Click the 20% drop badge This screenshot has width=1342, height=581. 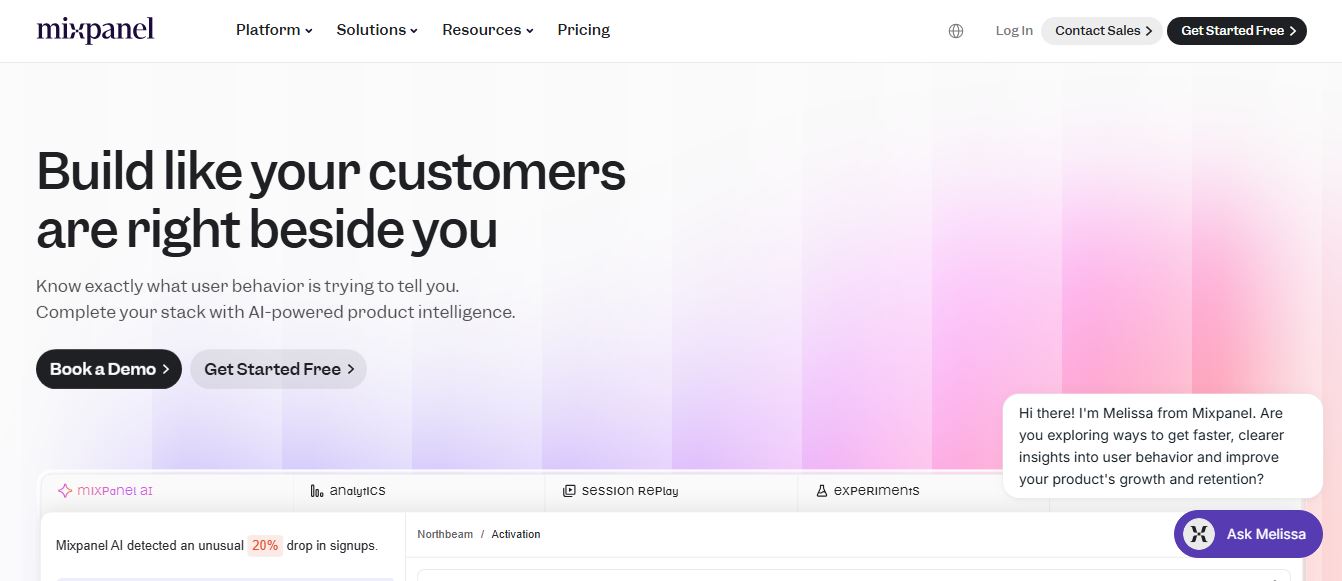click(265, 546)
